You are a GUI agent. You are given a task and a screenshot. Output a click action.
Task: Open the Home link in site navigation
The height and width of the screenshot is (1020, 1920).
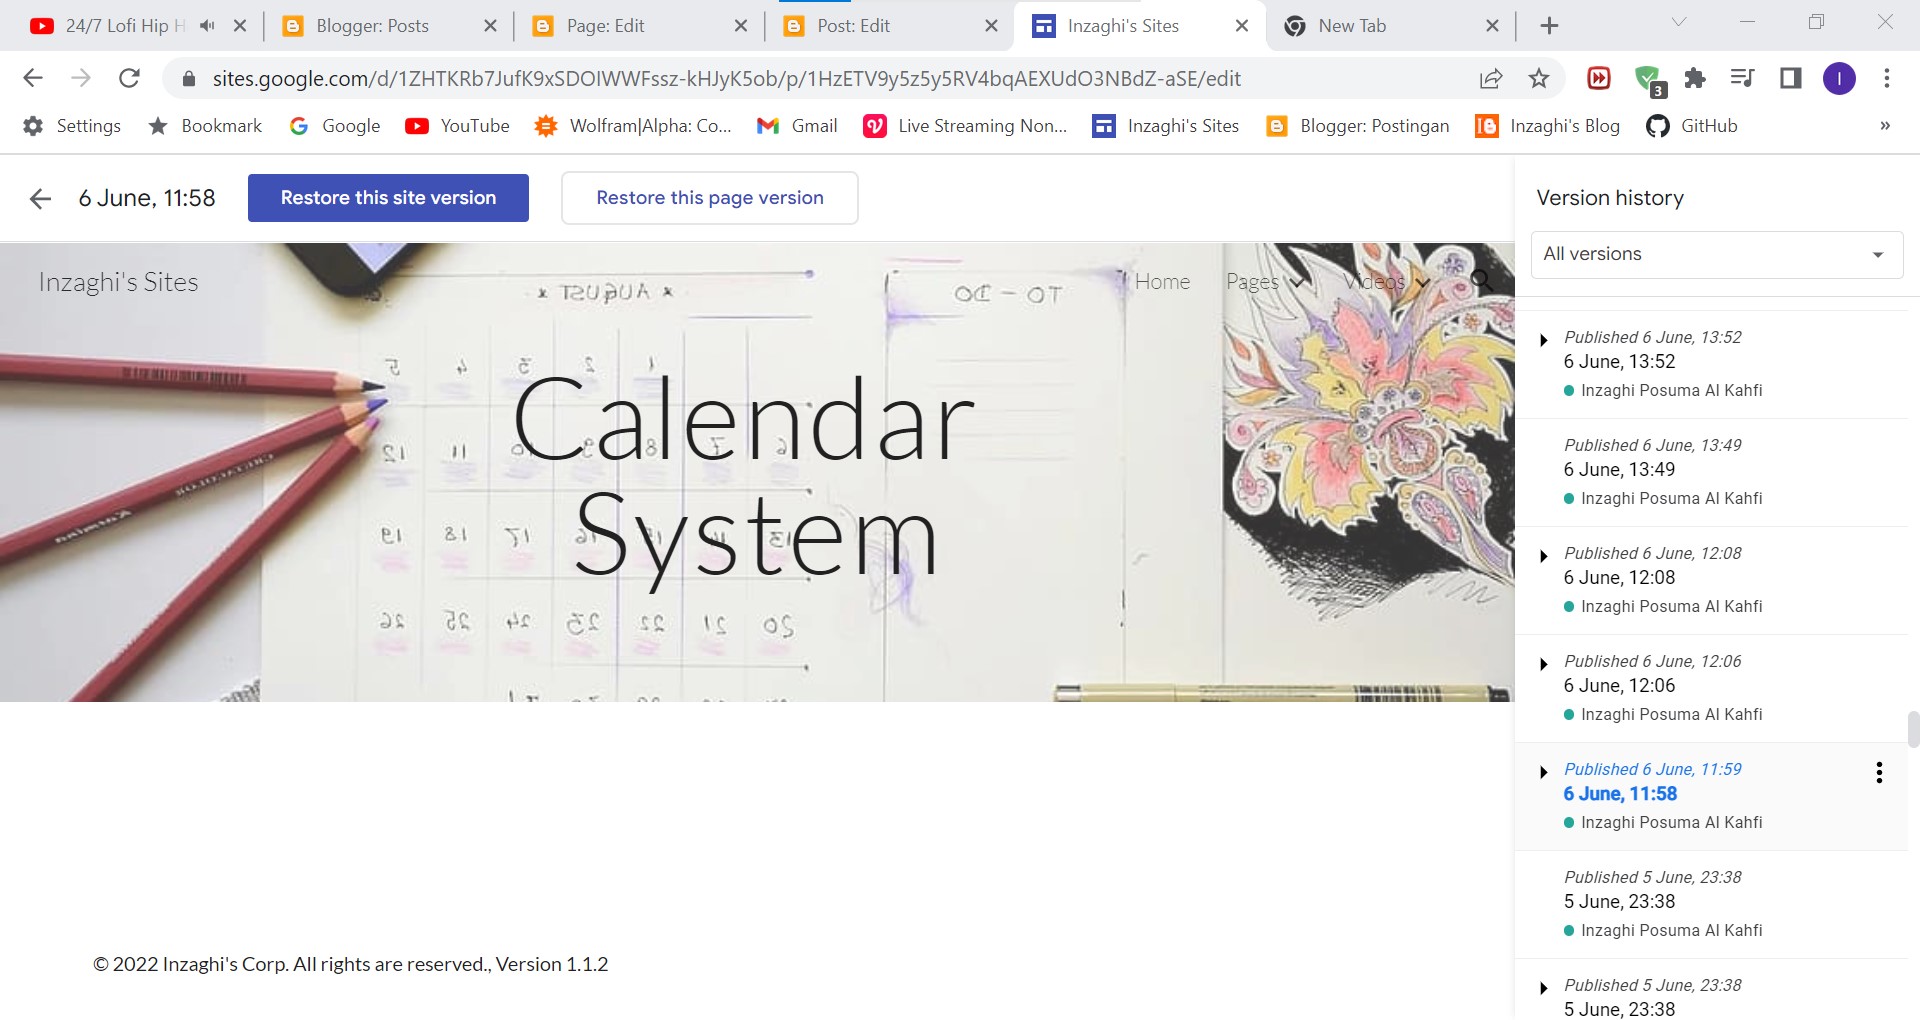tap(1162, 282)
